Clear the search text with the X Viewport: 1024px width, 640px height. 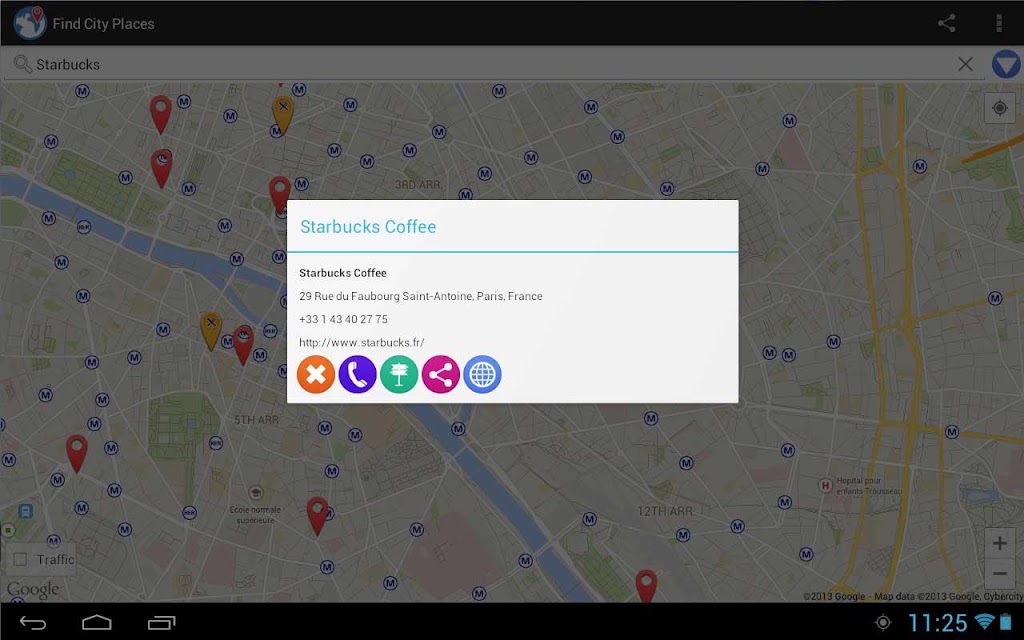pyautogui.click(x=965, y=64)
